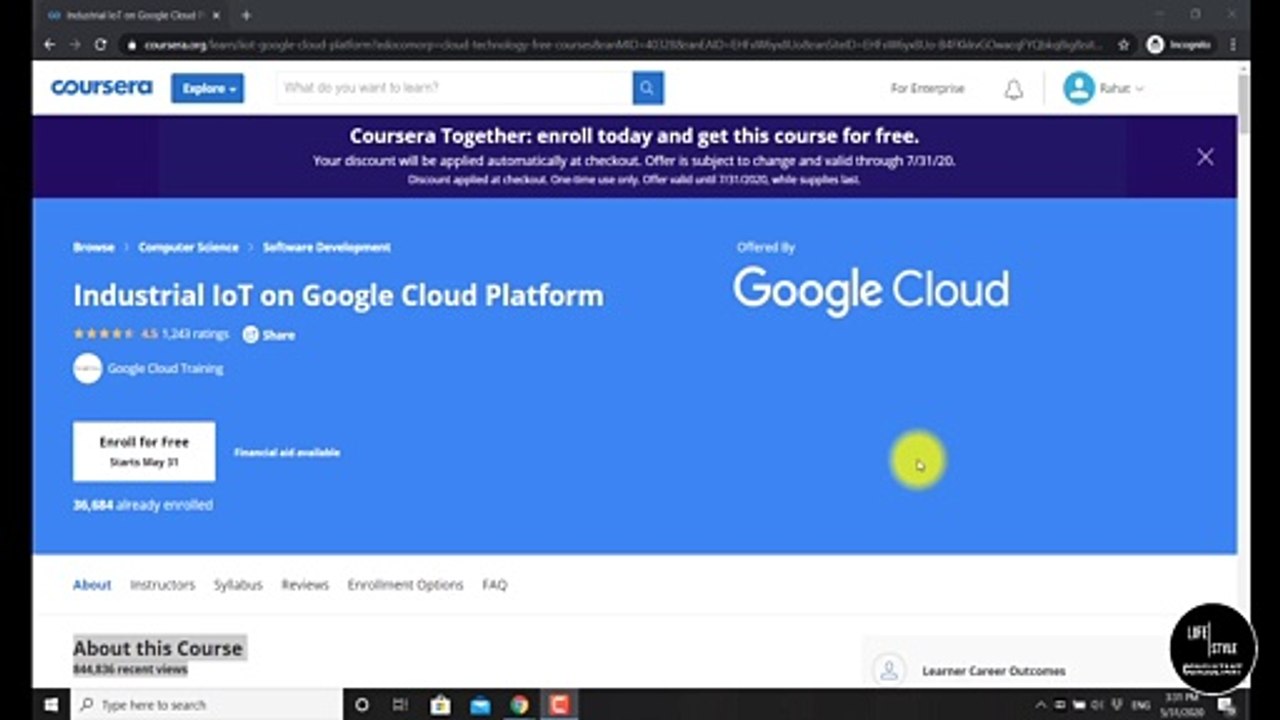Bookmark this page with the star icon

coord(1124,45)
